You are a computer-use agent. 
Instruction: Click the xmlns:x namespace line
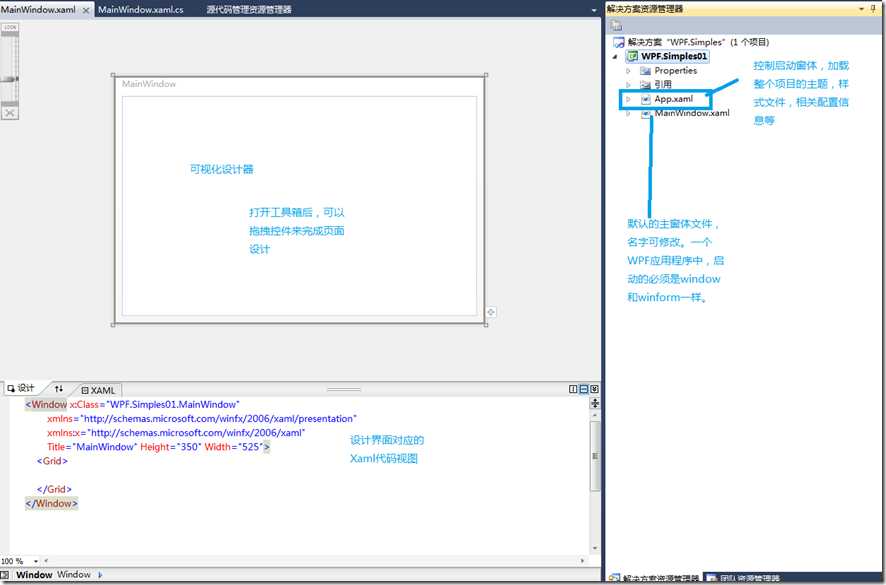tap(176, 433)
